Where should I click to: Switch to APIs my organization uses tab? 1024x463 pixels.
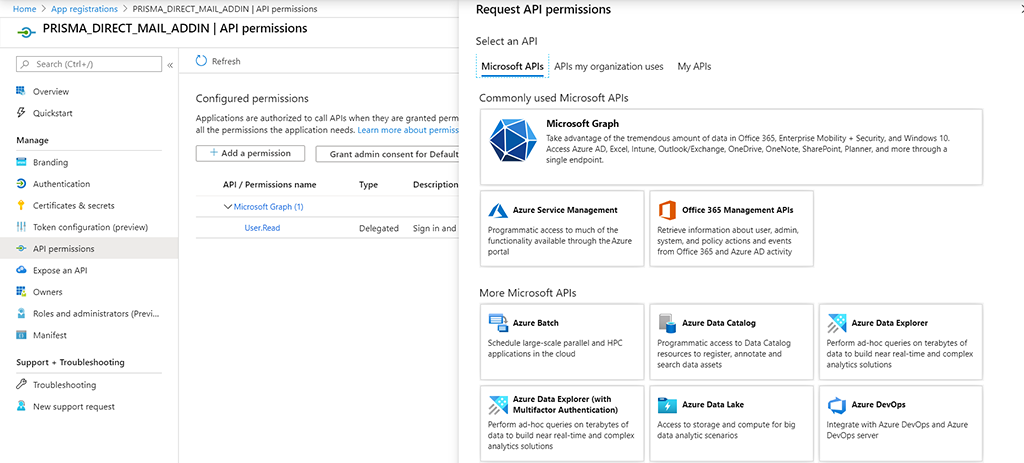pyautogui.click(x=608, y=67)
